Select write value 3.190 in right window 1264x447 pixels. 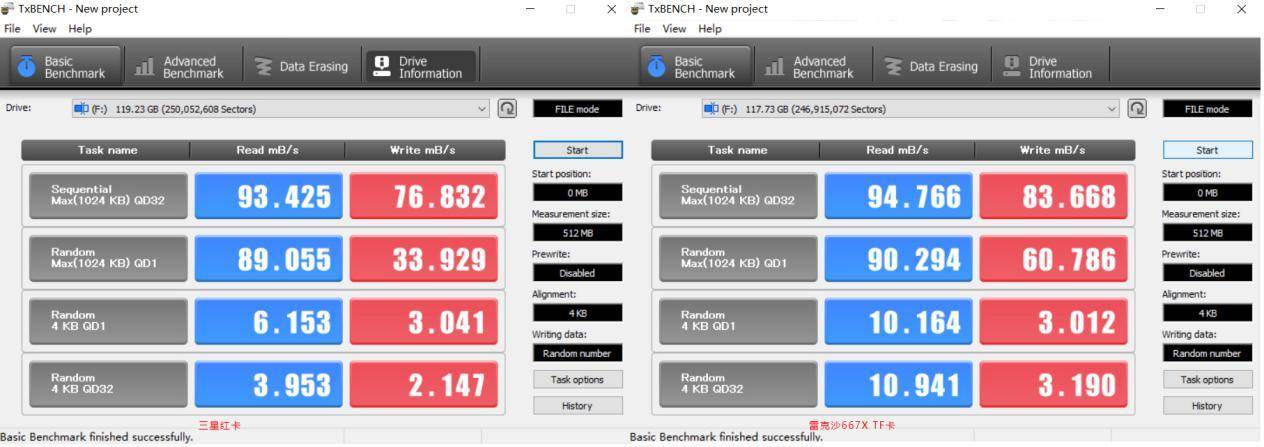pyautogui.click(x=1054, y=383)
